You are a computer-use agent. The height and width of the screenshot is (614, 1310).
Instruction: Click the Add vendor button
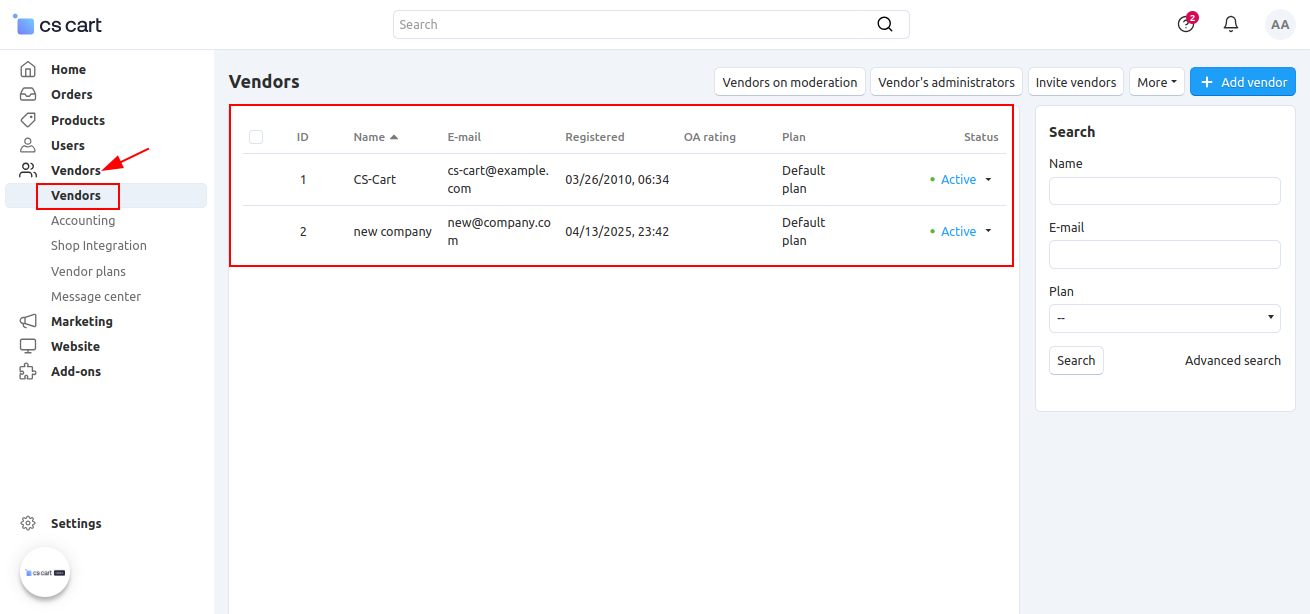(1243, 82)
